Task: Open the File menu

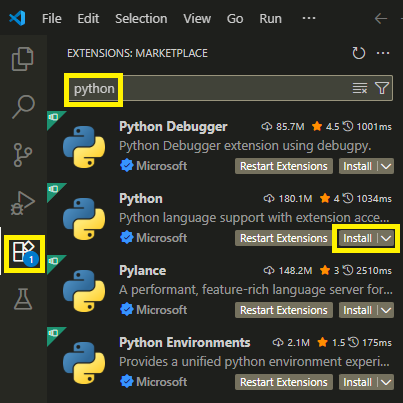Action: pos(52,19)
